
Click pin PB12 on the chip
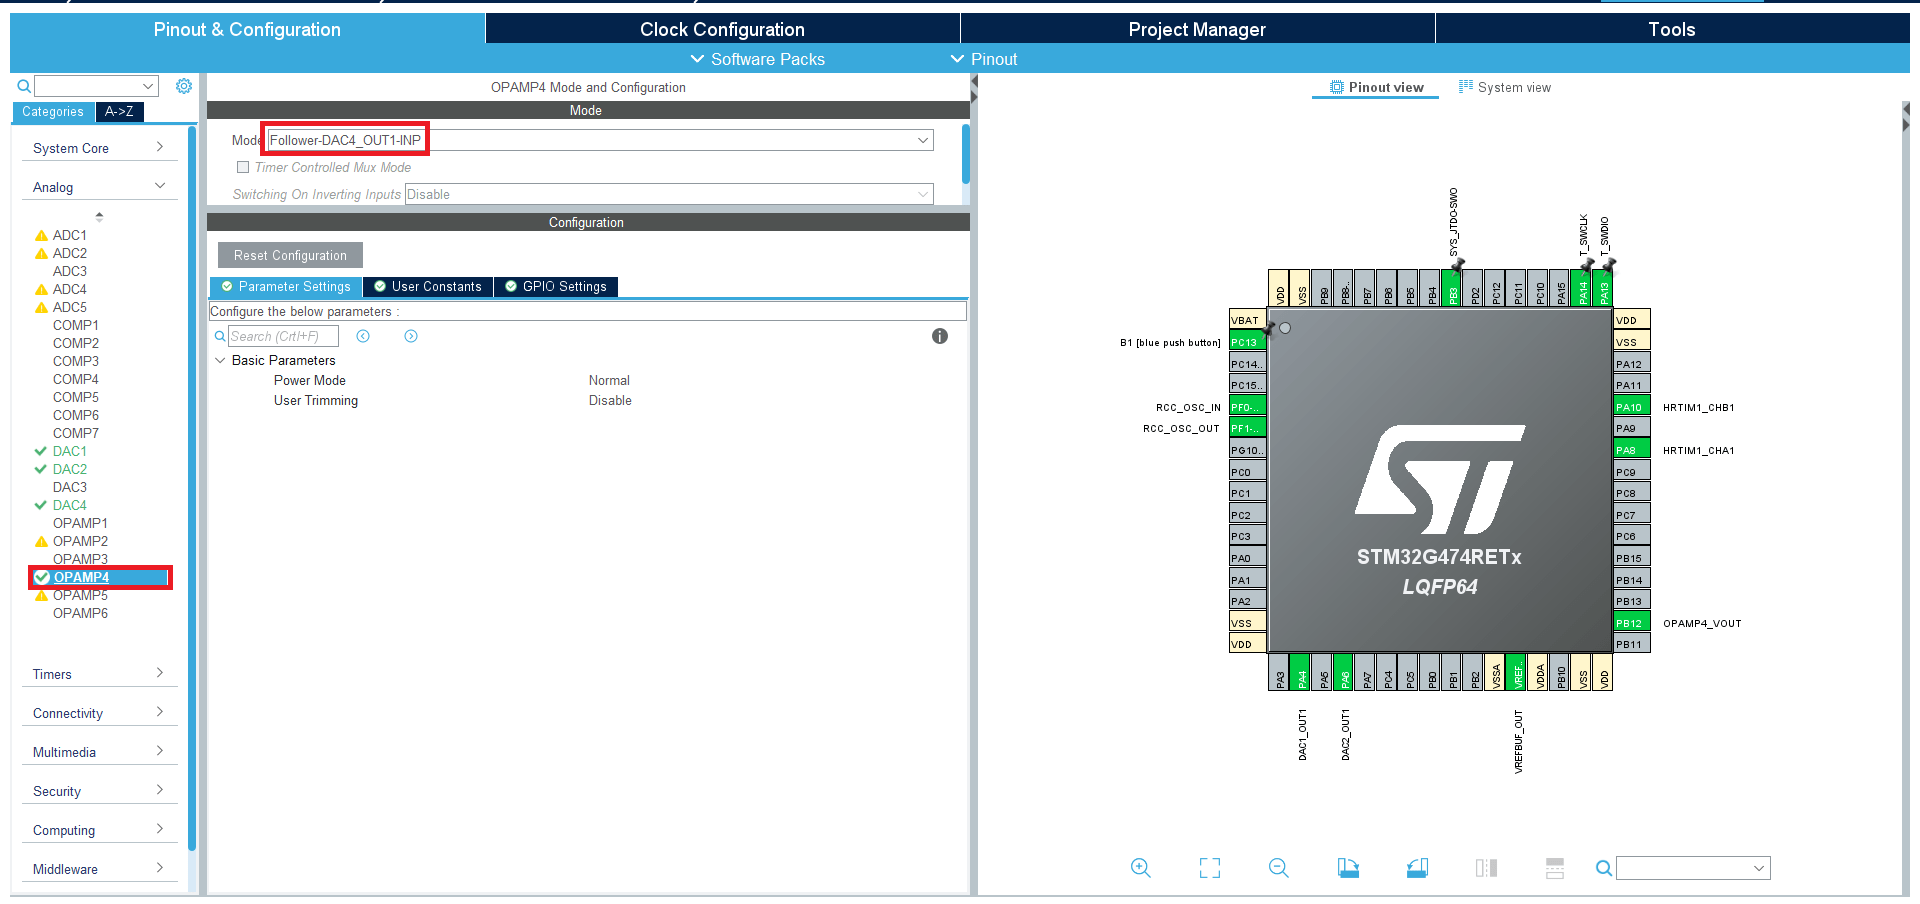coord(1632,623)
